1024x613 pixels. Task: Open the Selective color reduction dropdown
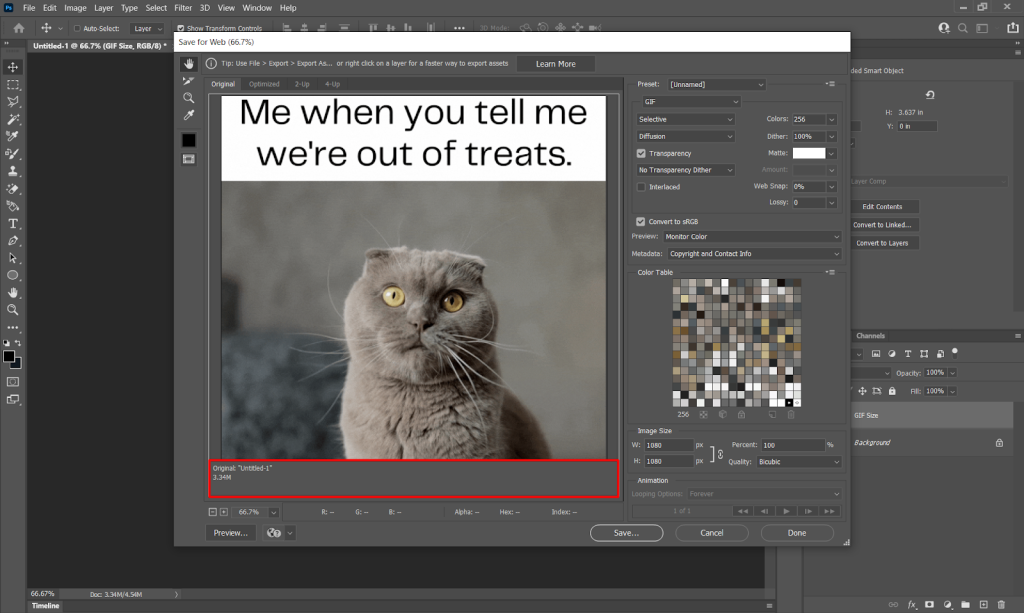[x=686, y=119]
